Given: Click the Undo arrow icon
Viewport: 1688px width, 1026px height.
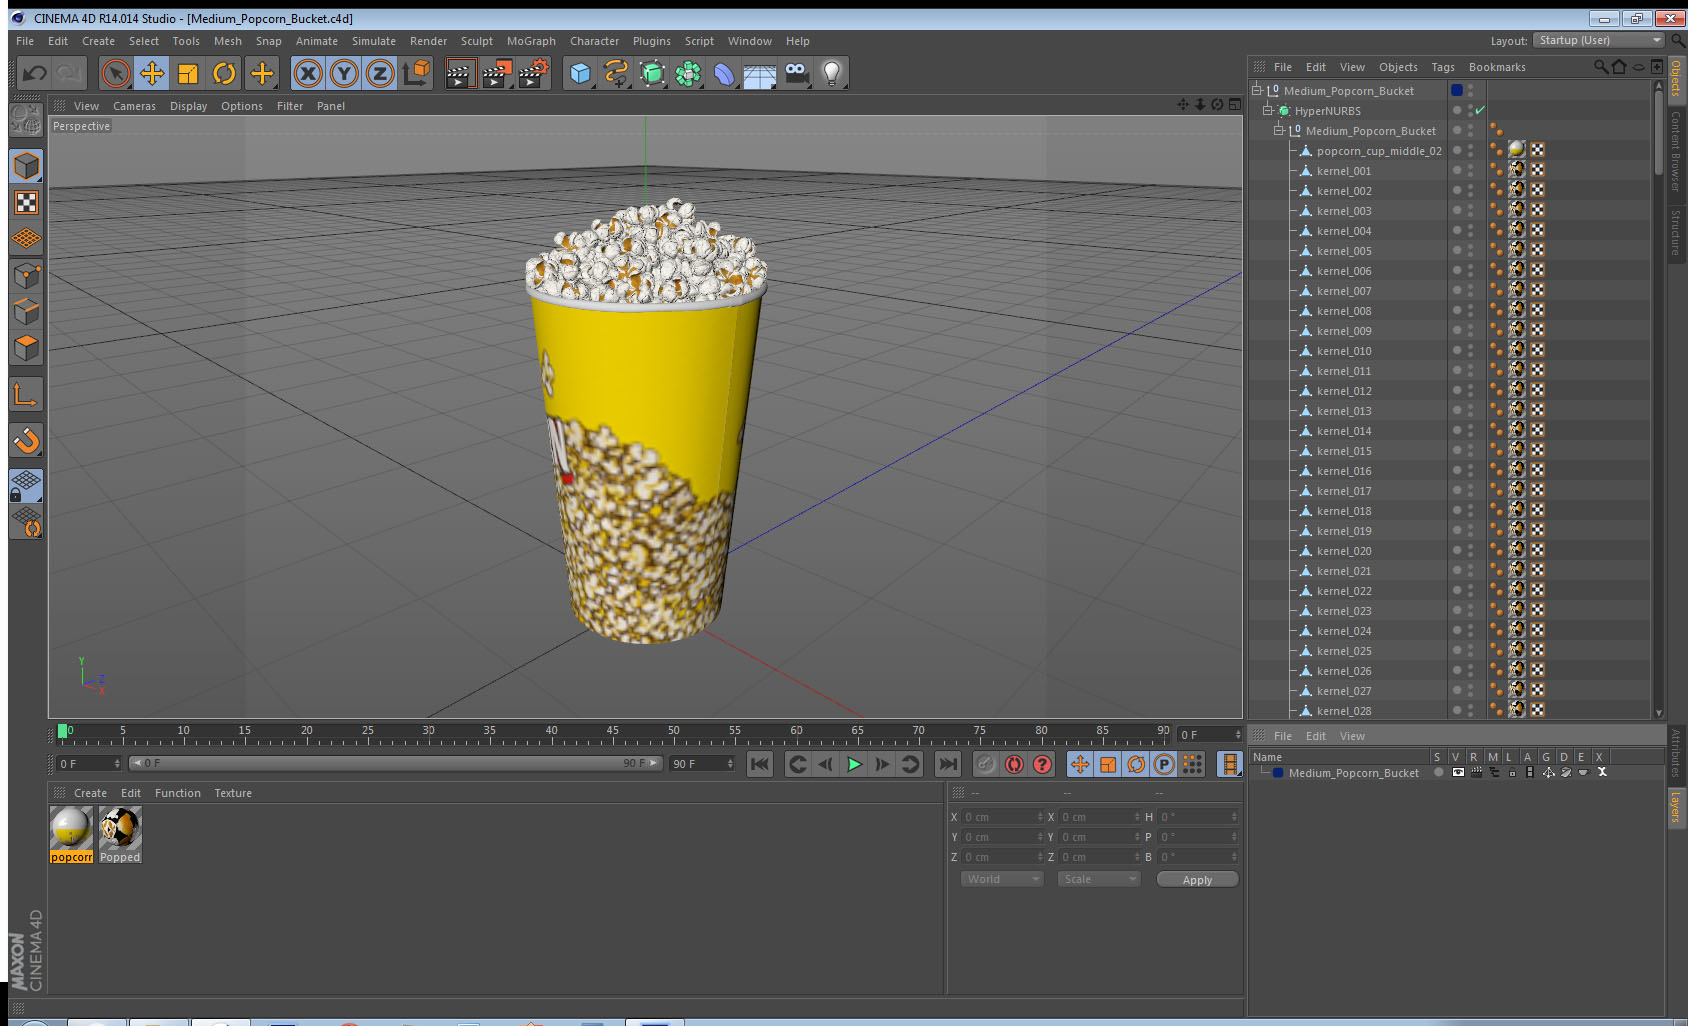Looking at the screenshot, I should pos(35,73).
